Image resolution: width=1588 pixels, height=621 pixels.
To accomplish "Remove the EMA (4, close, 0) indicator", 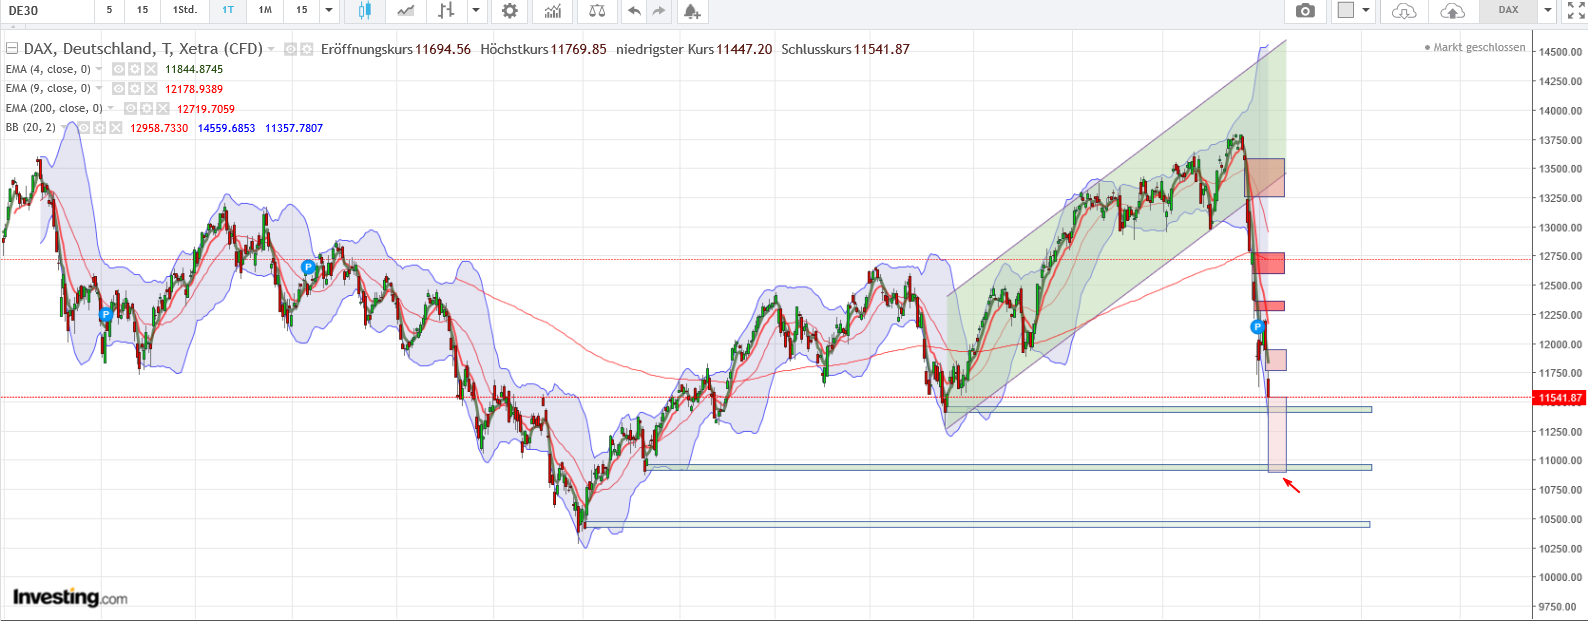I will pos(151,69).
